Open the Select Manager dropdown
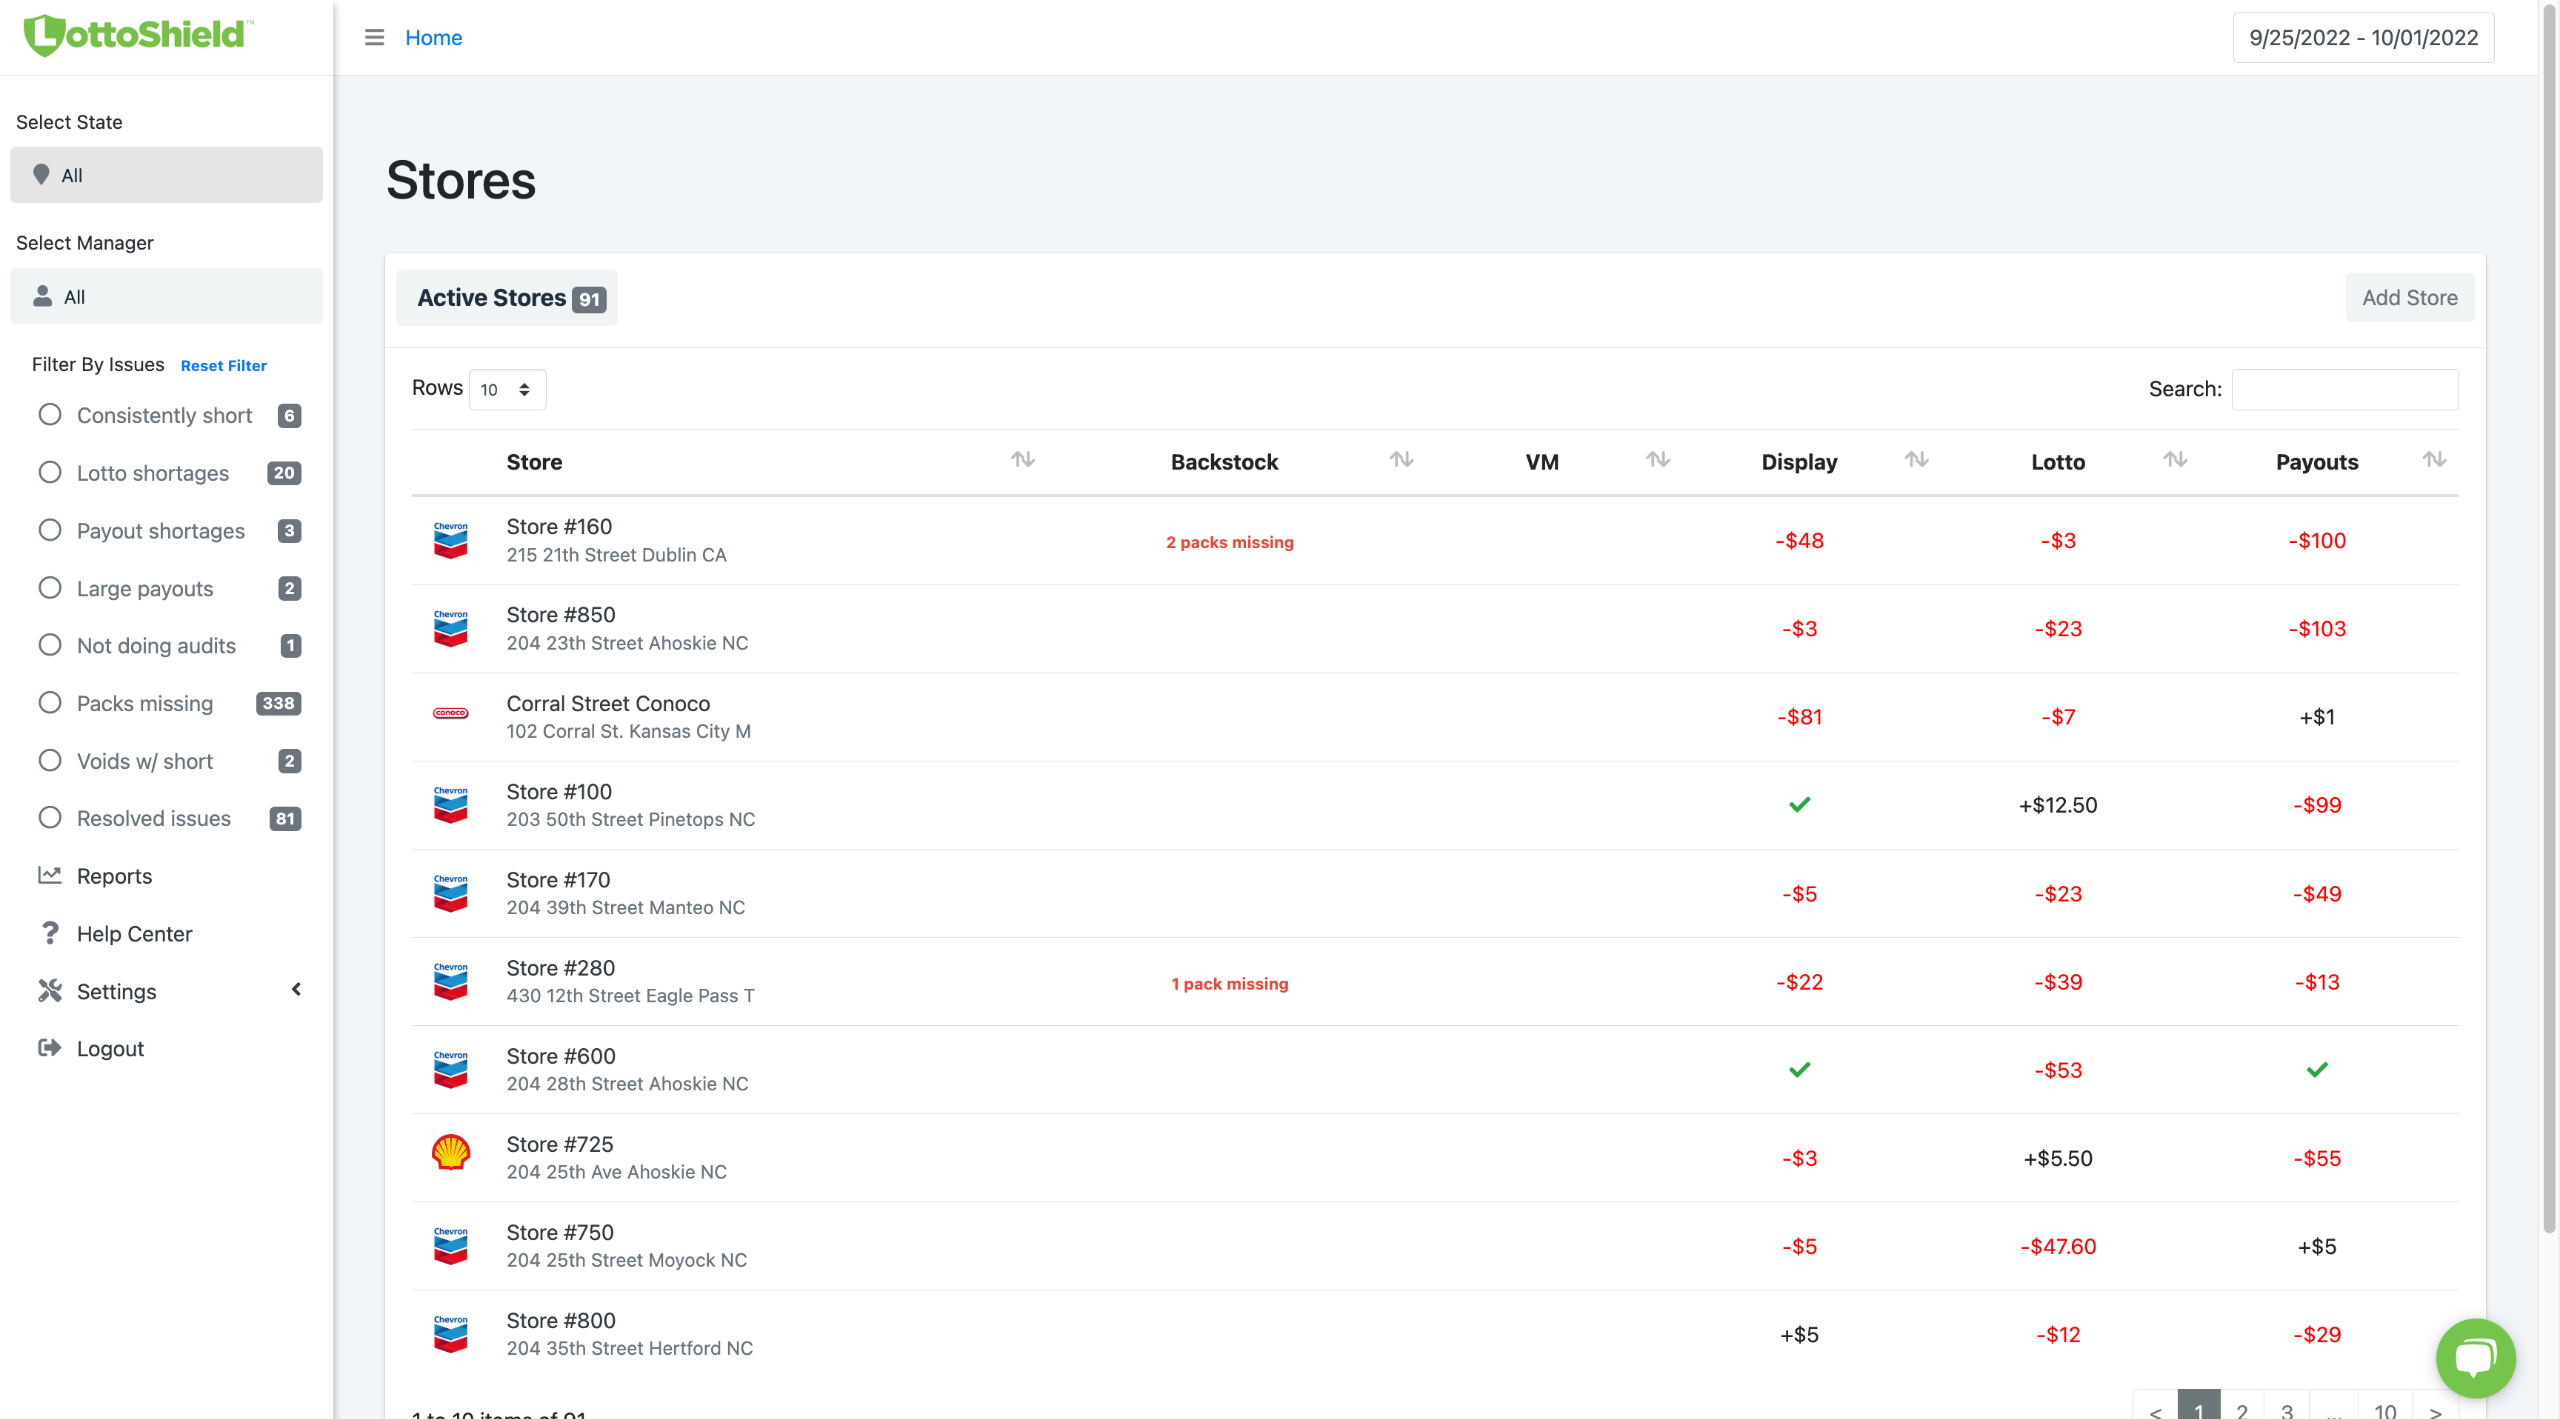Screen dimensions: 2560x1419 click(x=166, y=296)
